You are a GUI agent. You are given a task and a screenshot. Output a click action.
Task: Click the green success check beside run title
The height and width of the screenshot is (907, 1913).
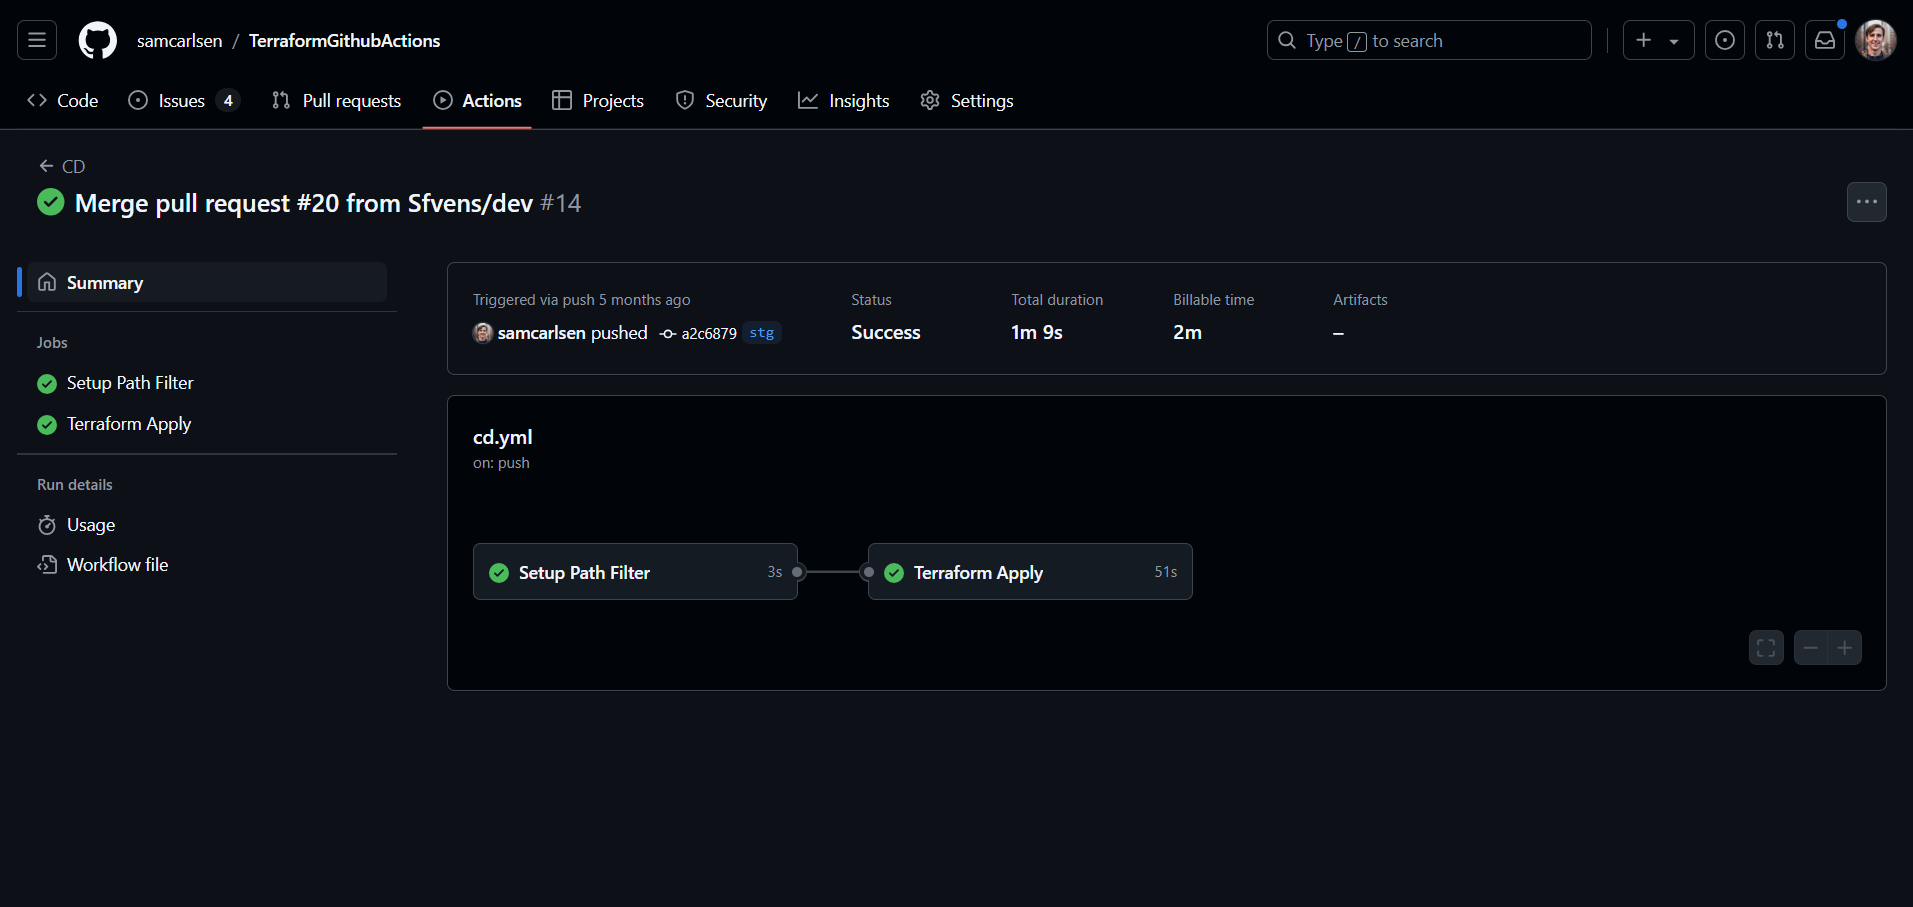click(x=51, y=203)
